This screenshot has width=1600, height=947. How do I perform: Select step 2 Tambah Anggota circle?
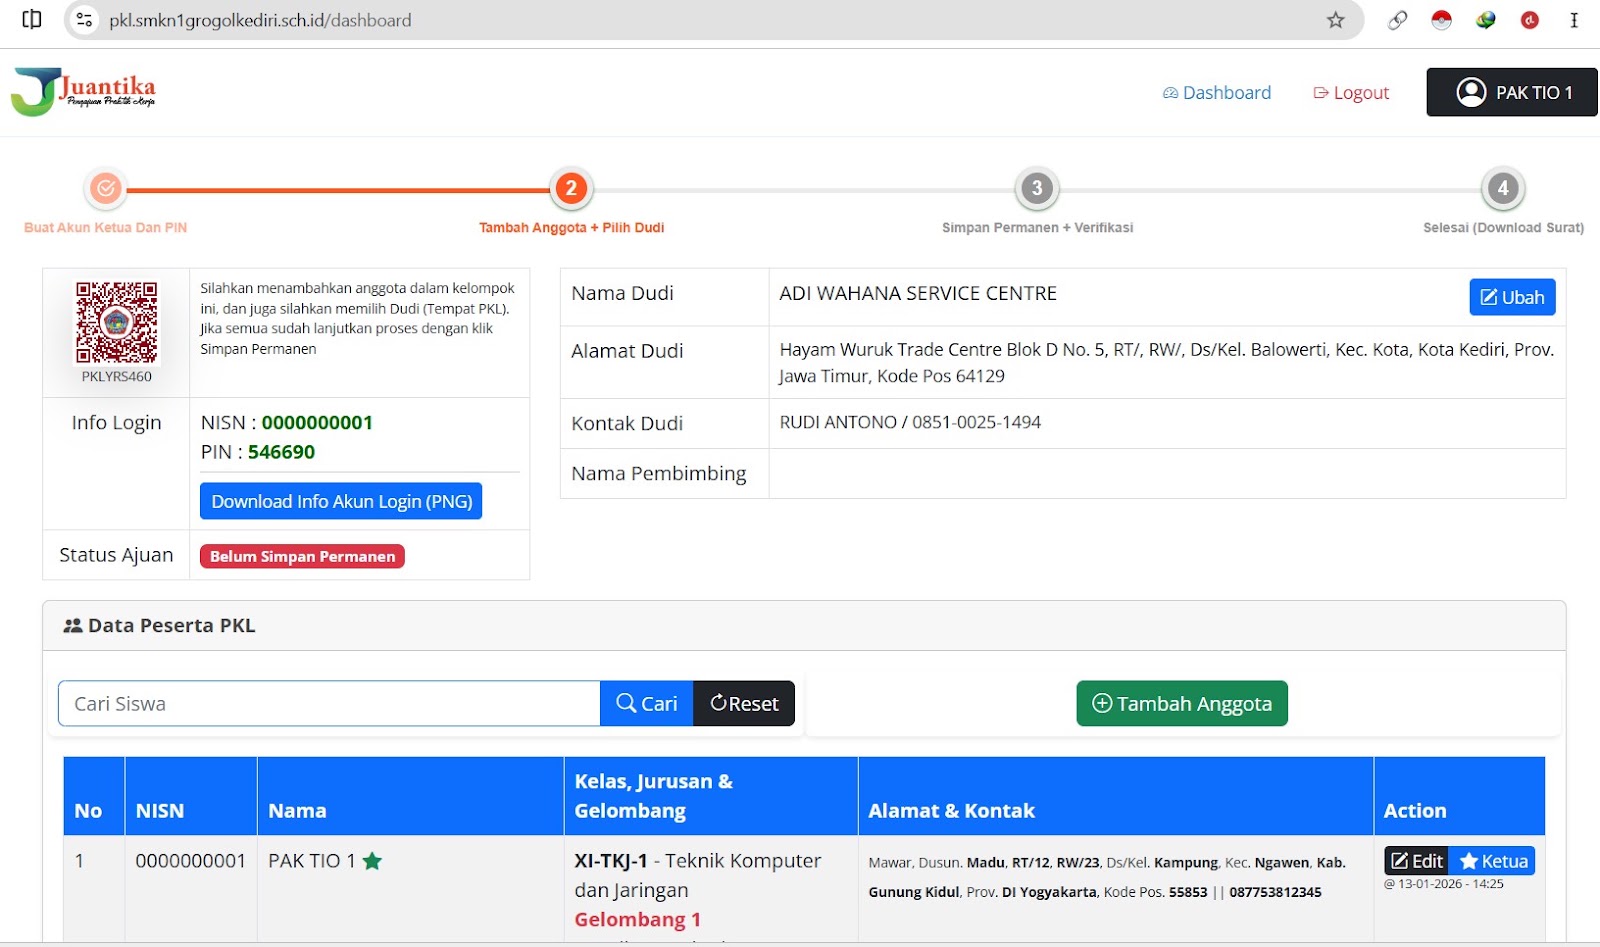coord(571,188)
